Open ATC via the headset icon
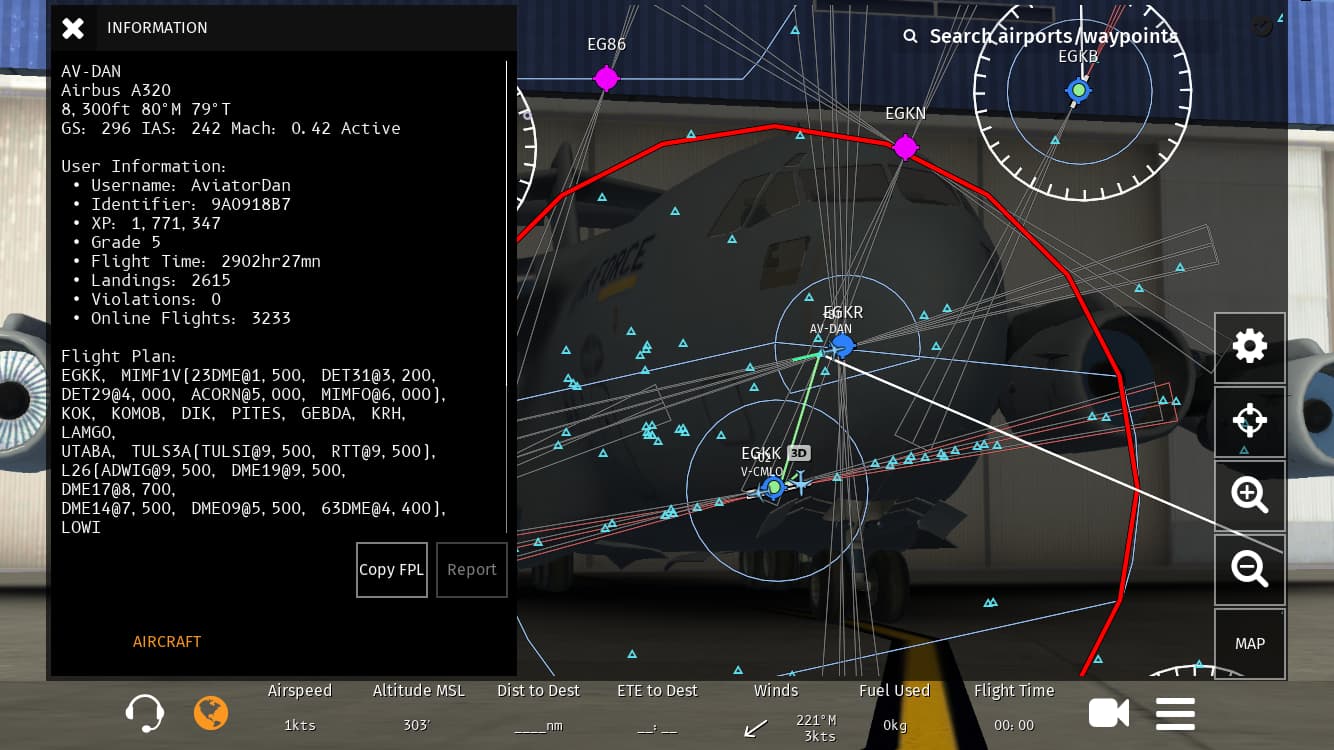1334x750 pixels. coord(145,714)
